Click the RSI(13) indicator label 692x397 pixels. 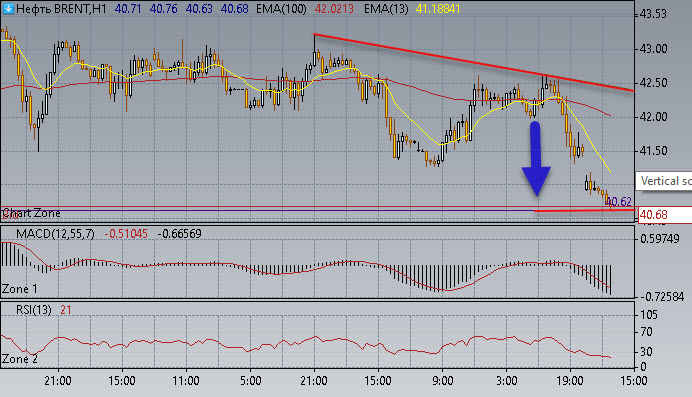34,310
